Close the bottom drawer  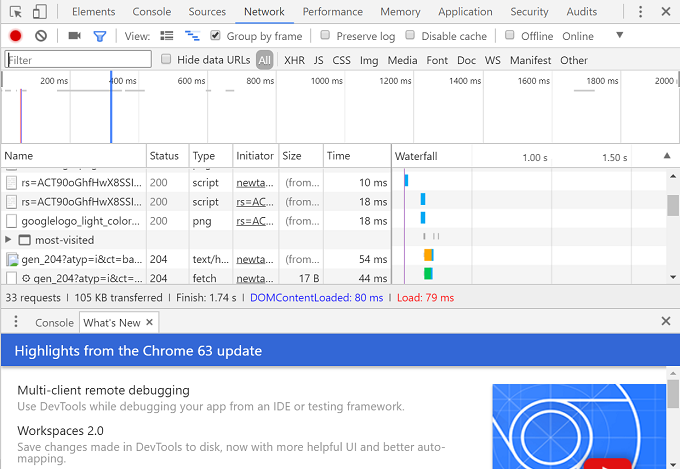point(666,321)
